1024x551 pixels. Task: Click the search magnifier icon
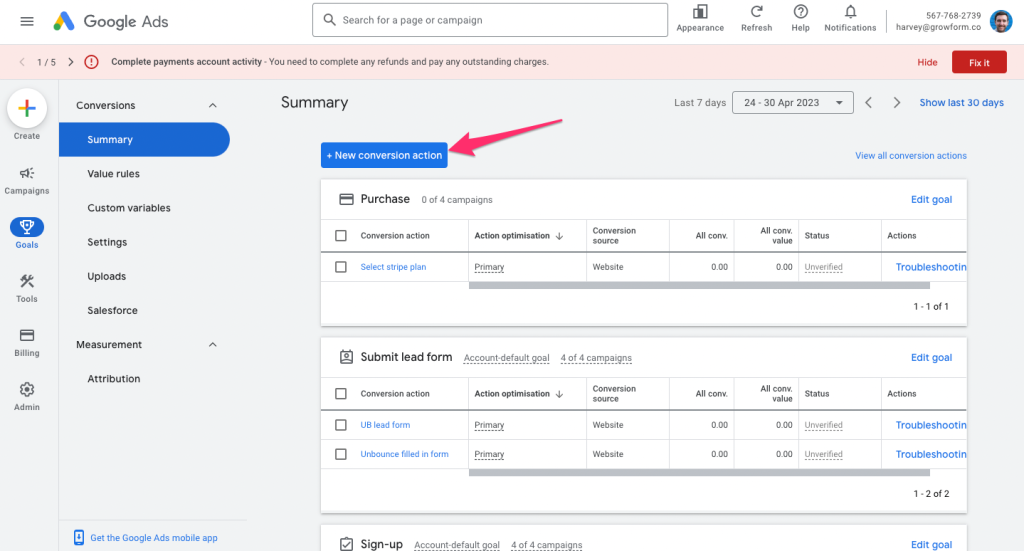click(330, 20)
